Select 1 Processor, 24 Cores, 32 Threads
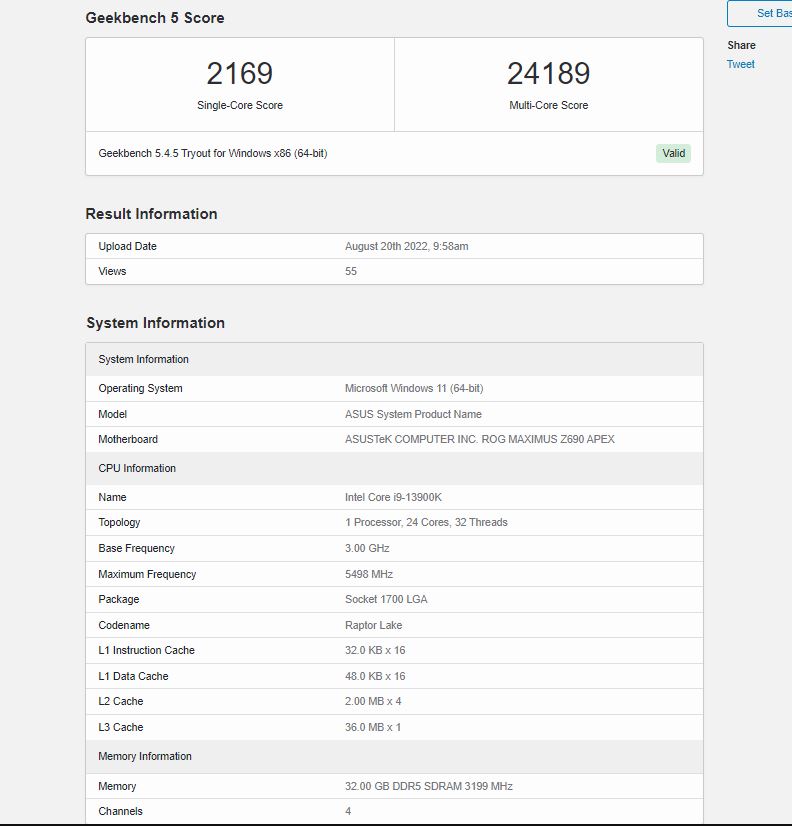Image resolution: width=792 pixels, height=826 pixels. 426,523
